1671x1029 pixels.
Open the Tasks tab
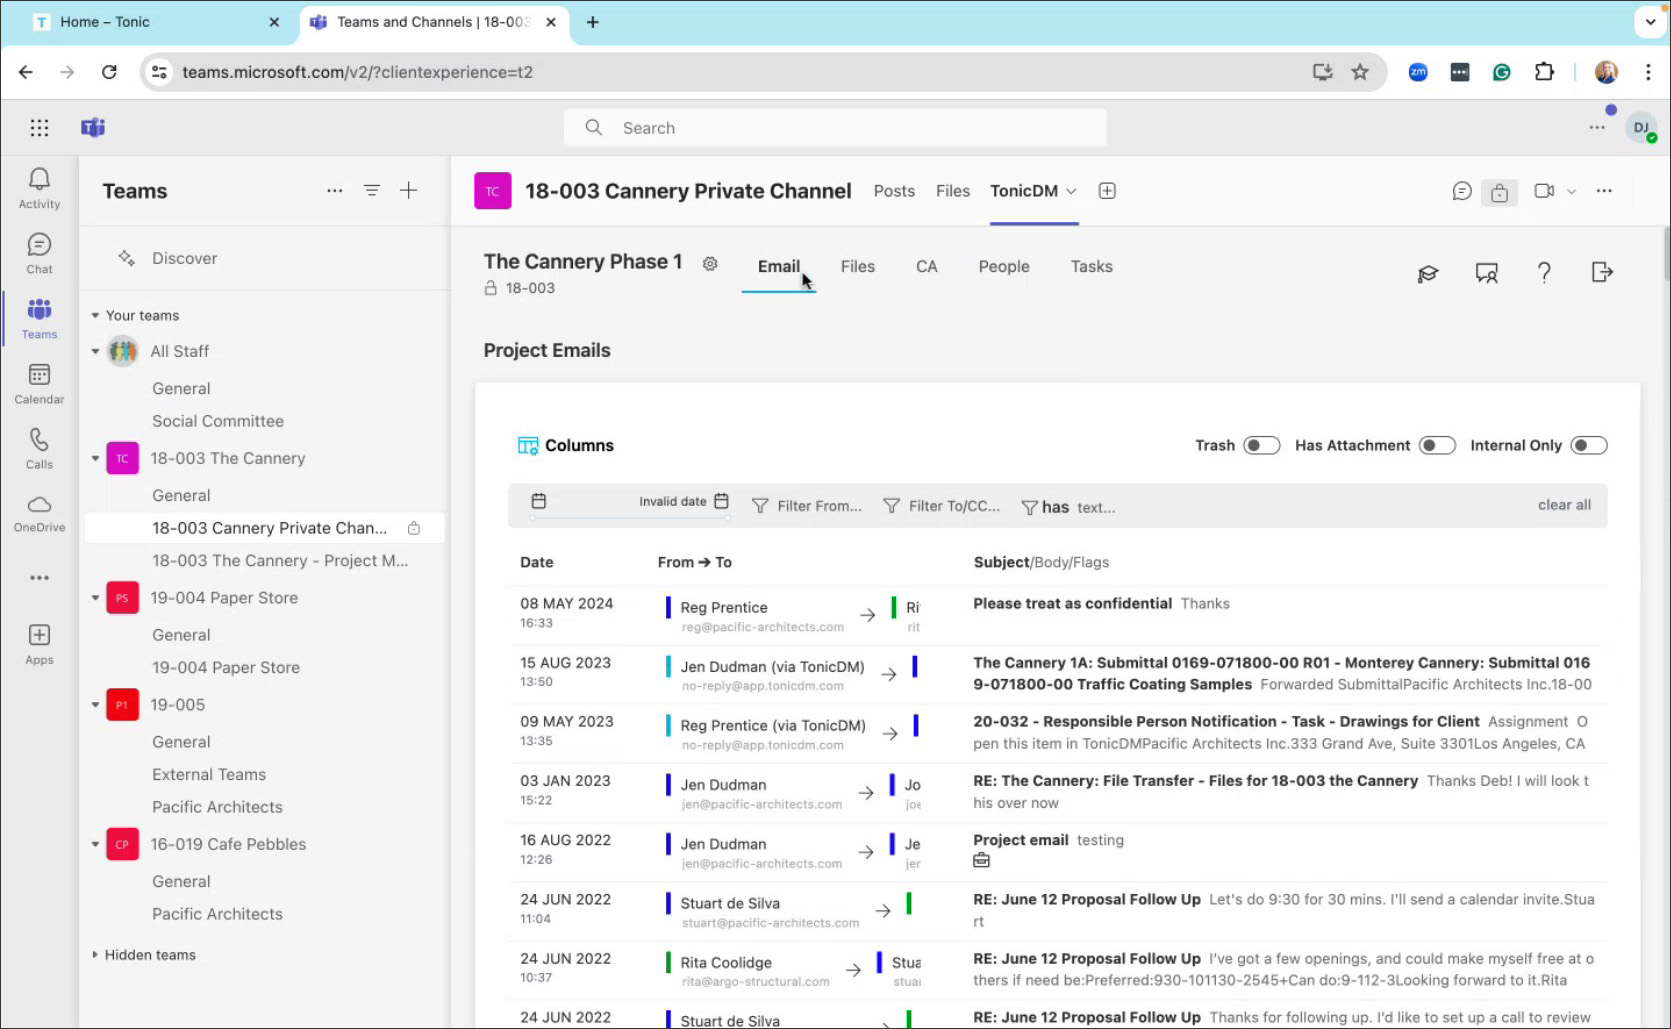1091,267
